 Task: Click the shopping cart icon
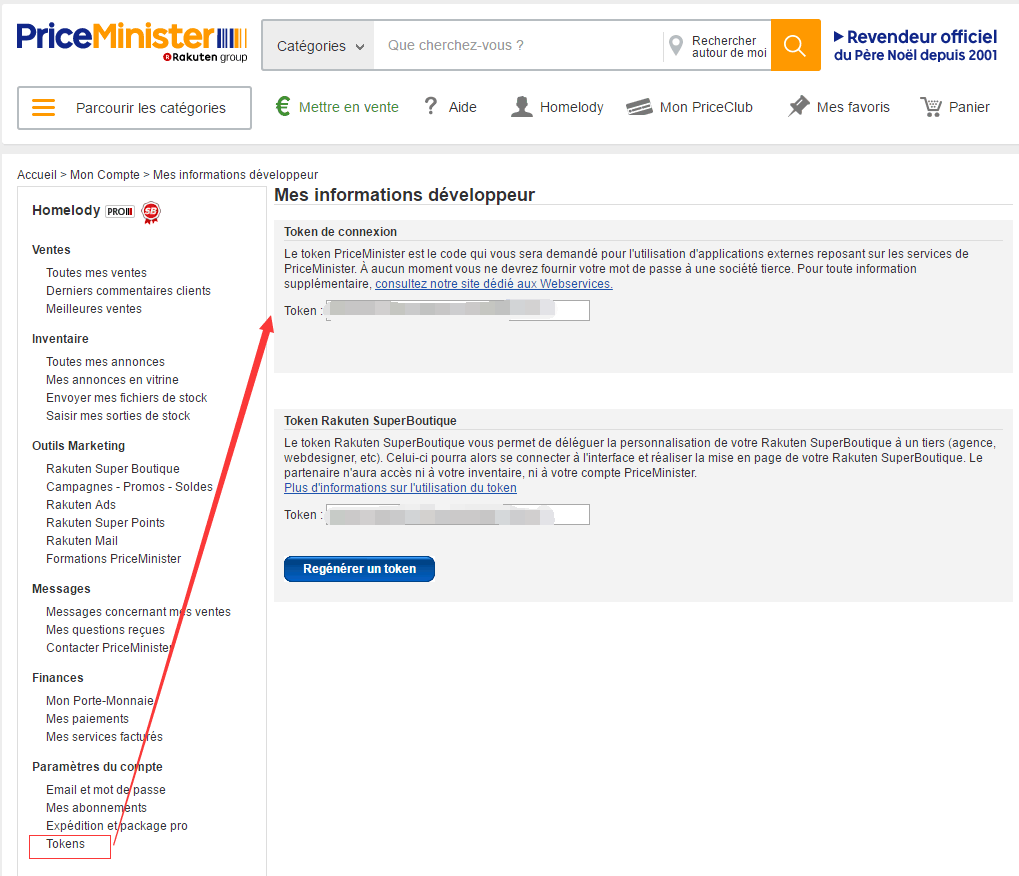pos(931,107)
